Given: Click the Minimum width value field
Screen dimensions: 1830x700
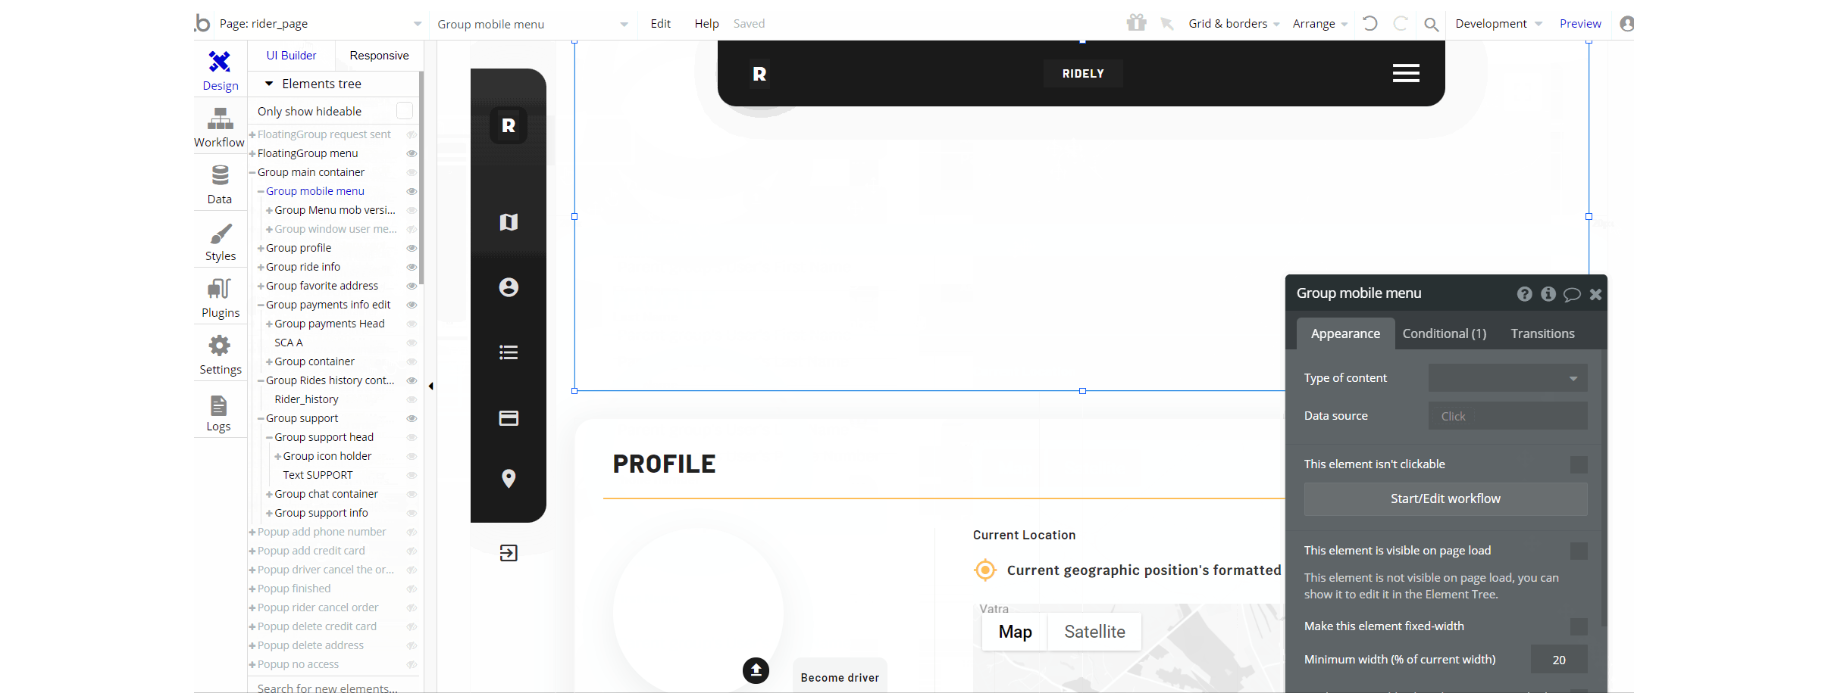Looking at the screenshot, I should point(1558,660).
